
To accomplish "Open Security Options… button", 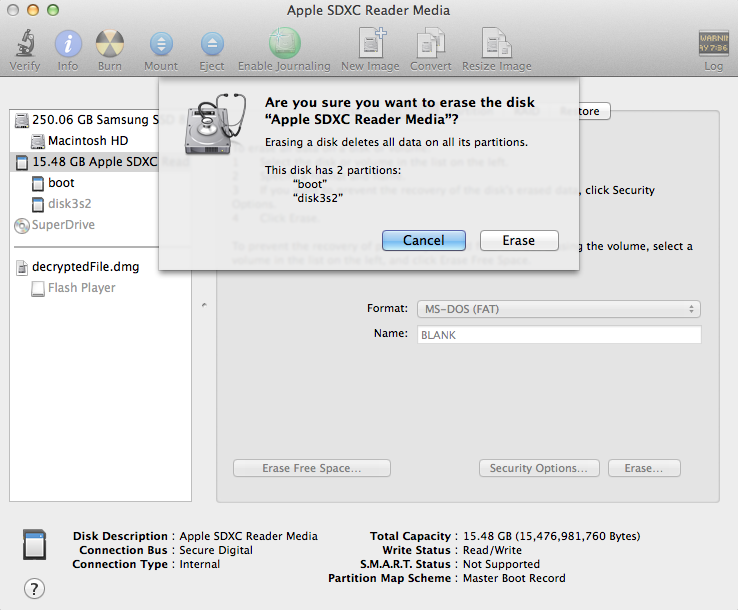I will (539, 468).
